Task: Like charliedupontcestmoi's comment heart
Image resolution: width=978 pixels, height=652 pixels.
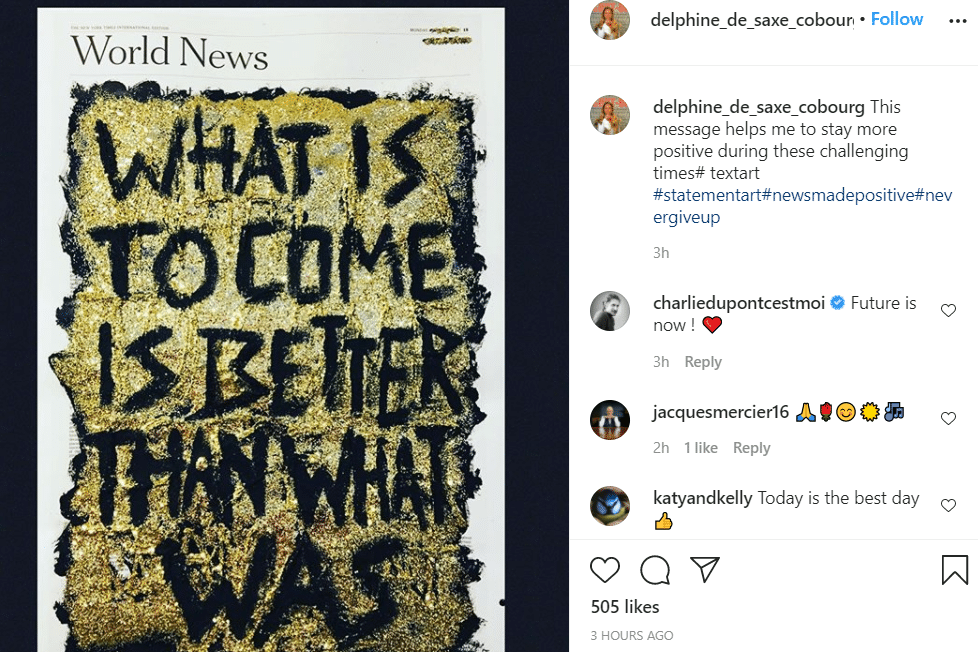Action: point(948,310)
